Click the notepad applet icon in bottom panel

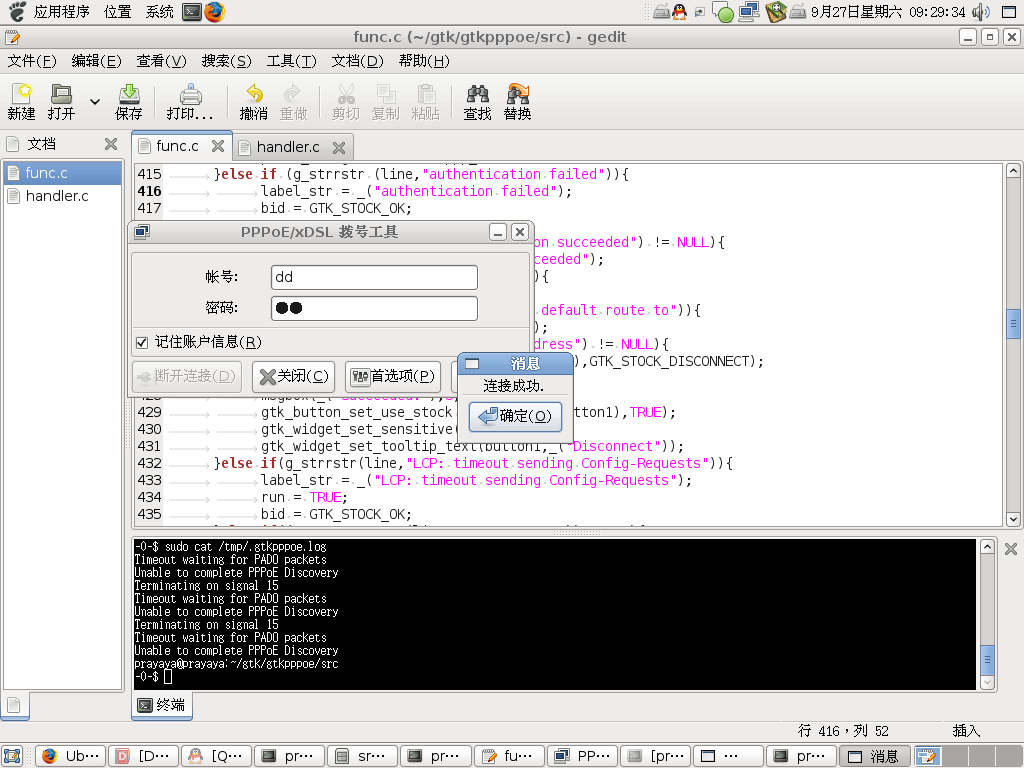(927, 756)
